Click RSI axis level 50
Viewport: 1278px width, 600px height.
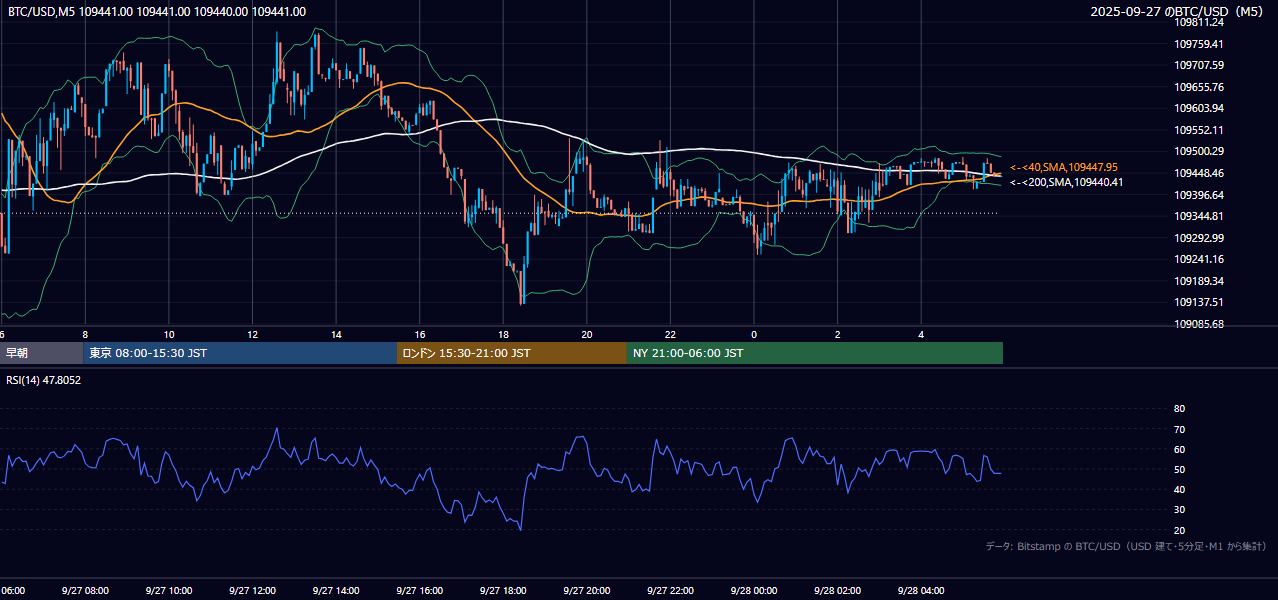pyautogui.click(x=1179, y=469)
